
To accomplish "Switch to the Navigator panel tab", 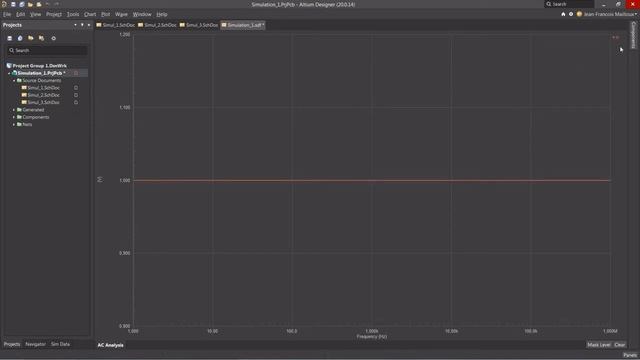I will pyautogui.click(x=36, y=344).
